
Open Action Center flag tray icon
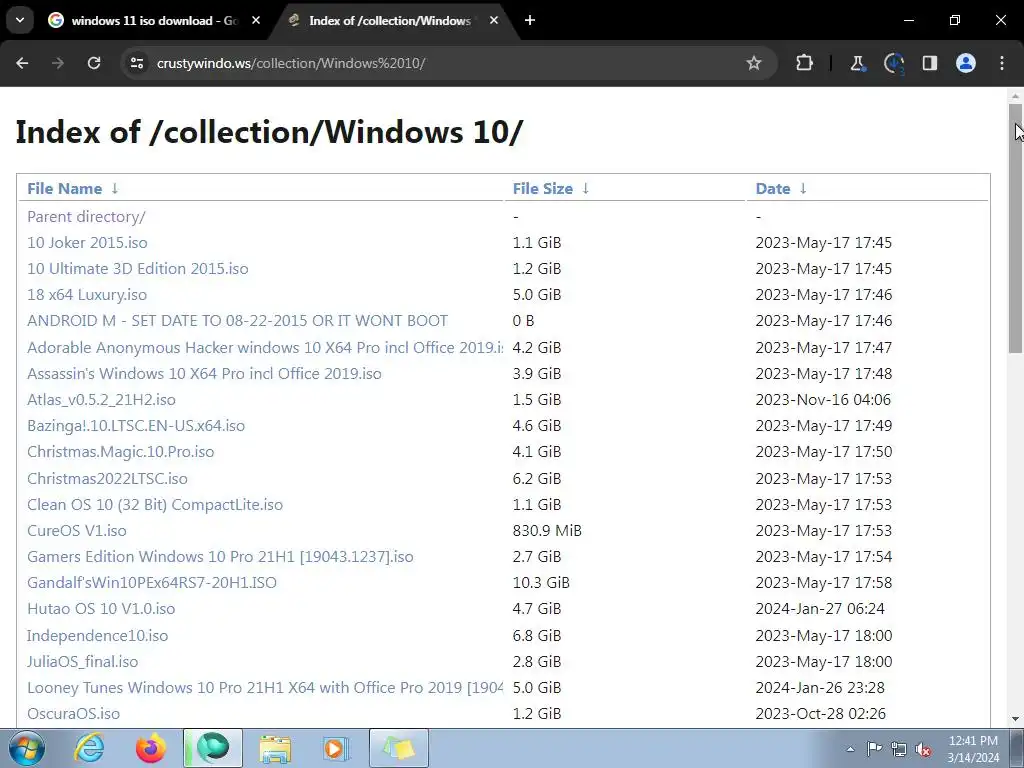874,749
